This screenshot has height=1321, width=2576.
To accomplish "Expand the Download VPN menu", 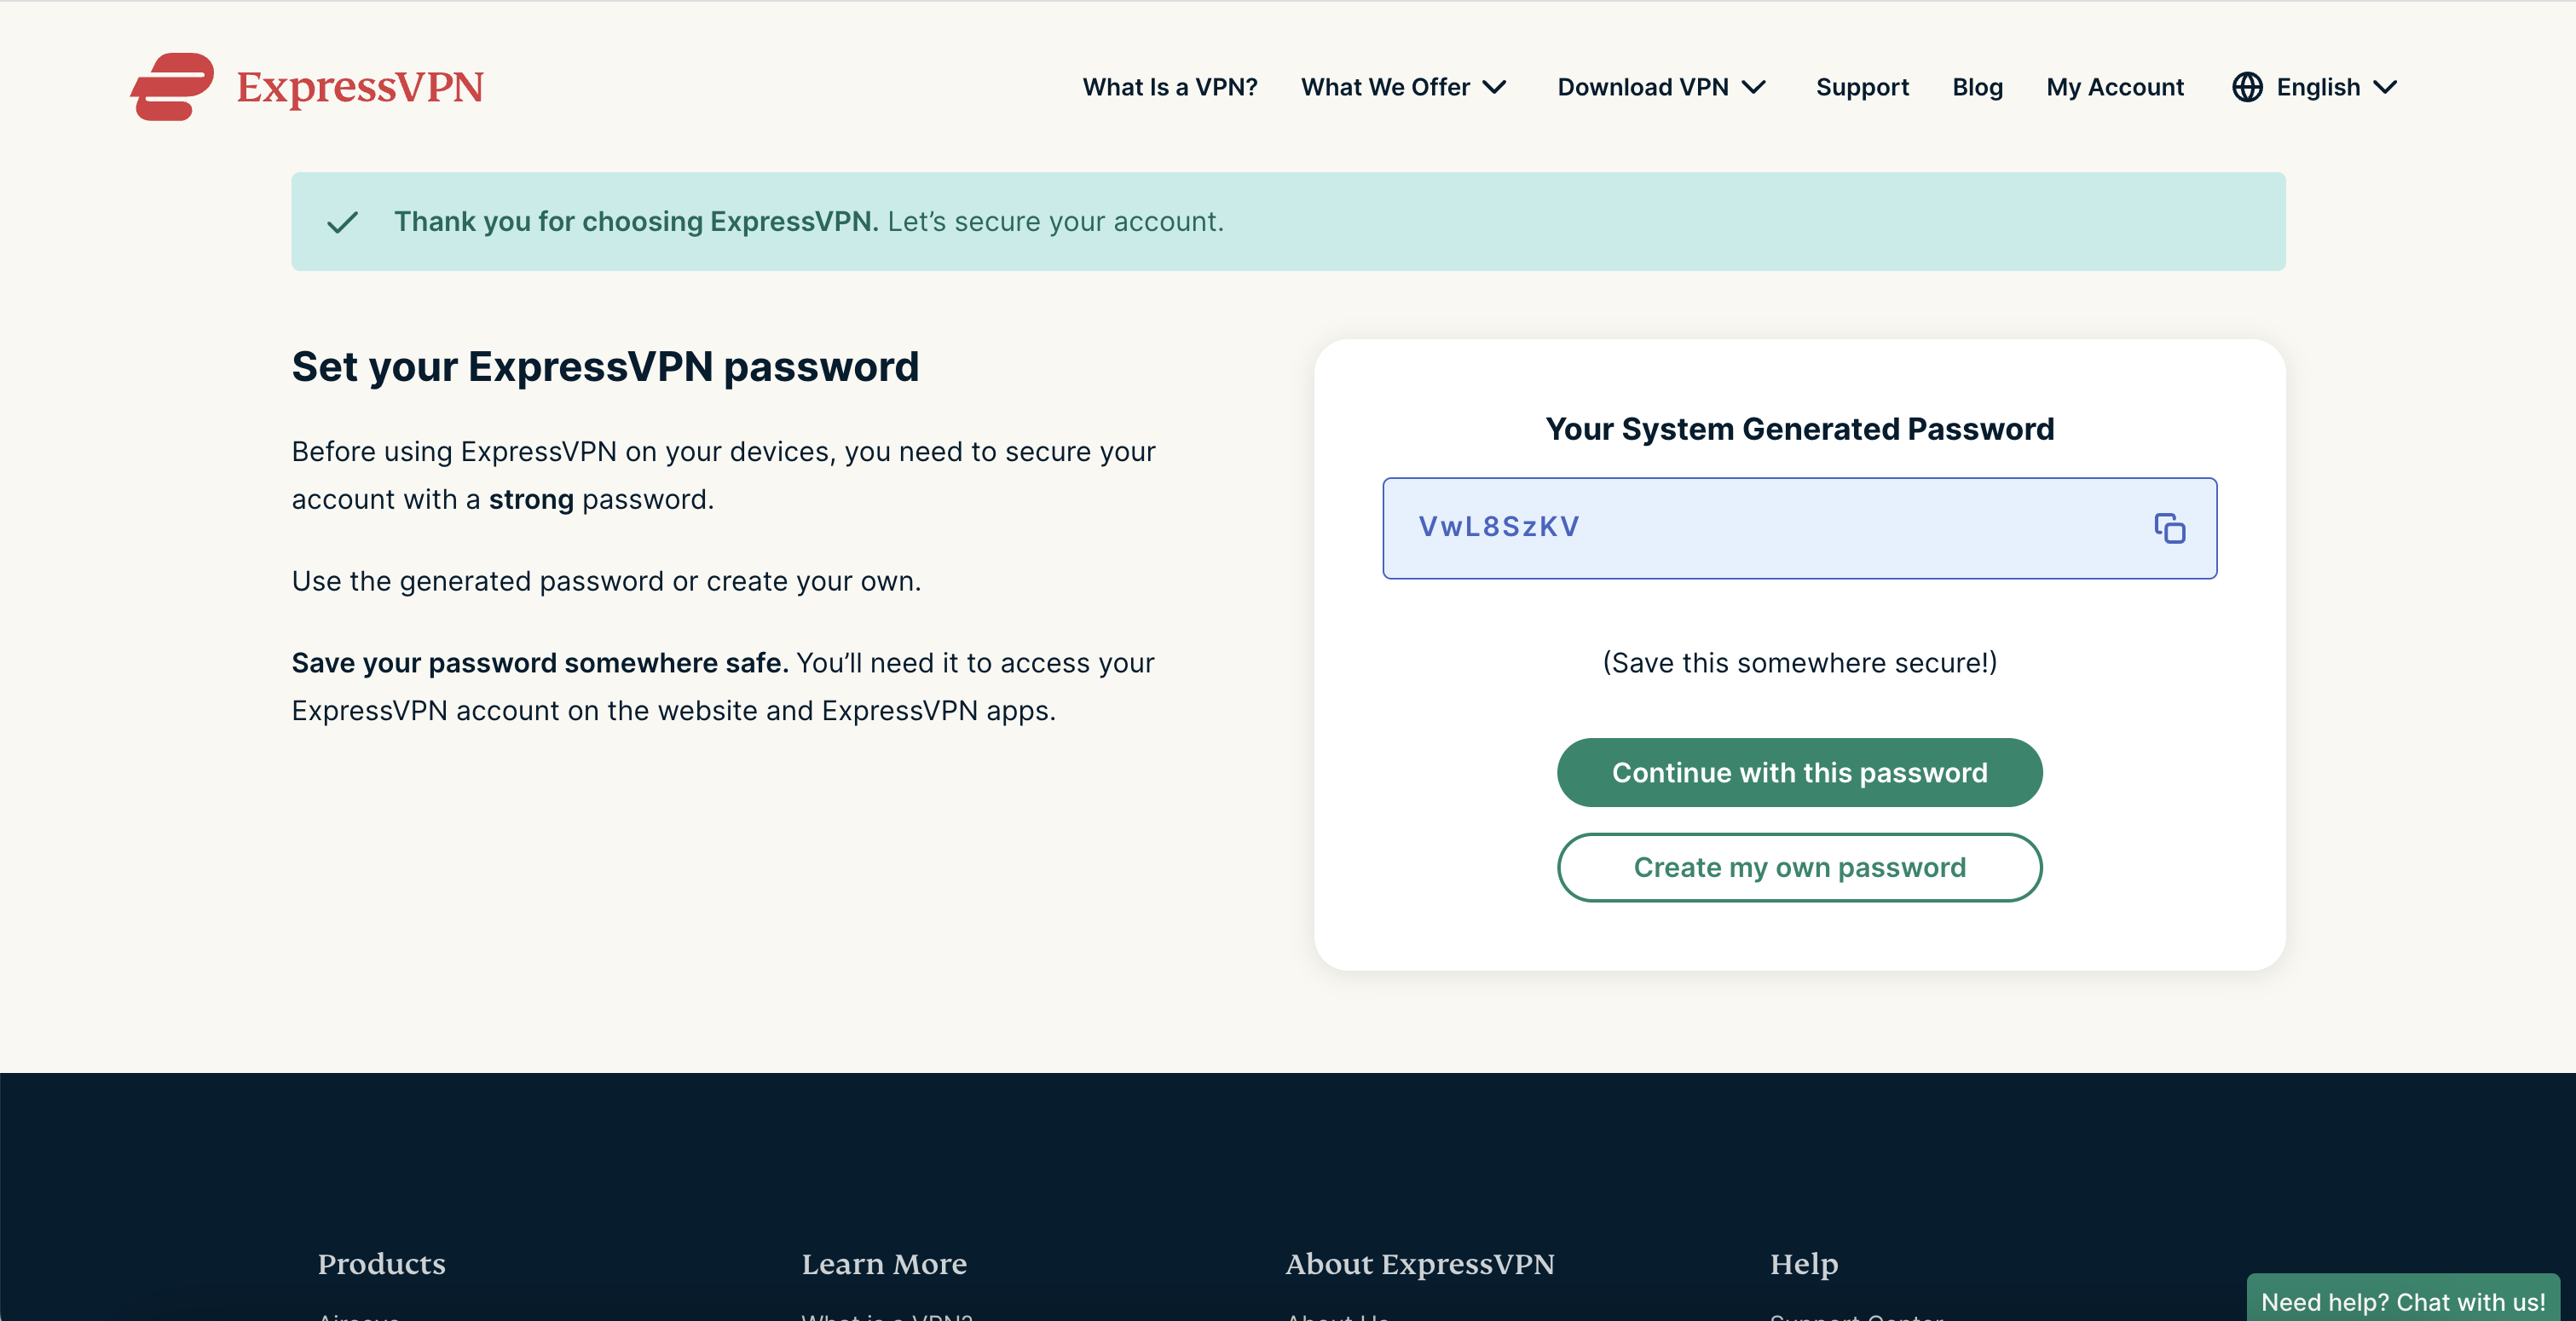I will pos(1662,87).
